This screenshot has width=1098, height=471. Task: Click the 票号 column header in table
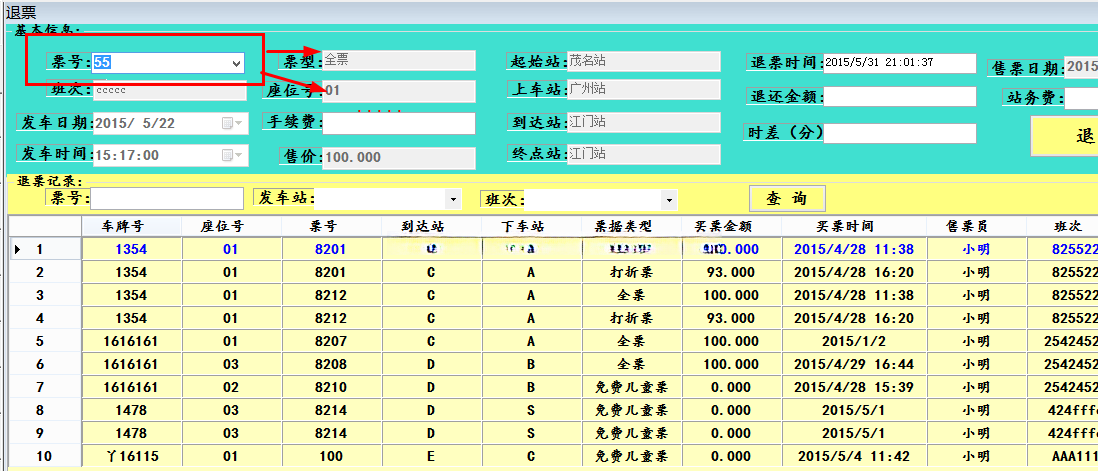pyautogui.click(x=332, y=226)
